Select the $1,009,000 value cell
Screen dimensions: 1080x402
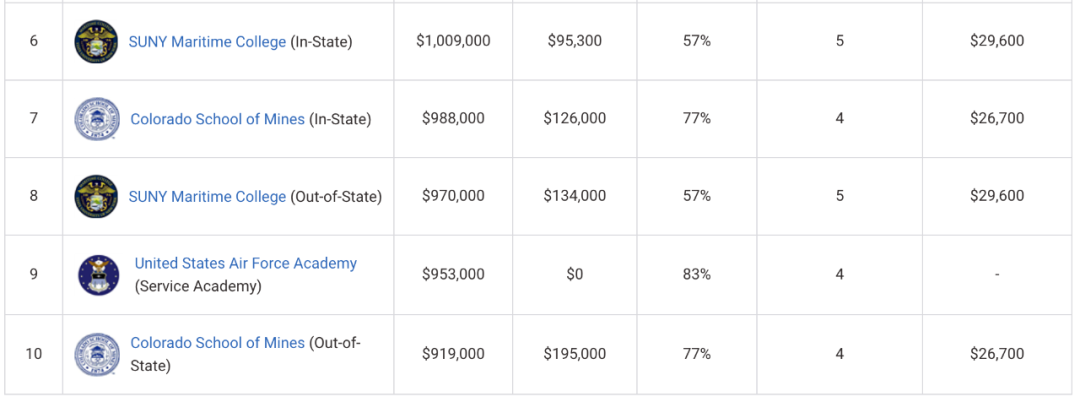(453, 41)
